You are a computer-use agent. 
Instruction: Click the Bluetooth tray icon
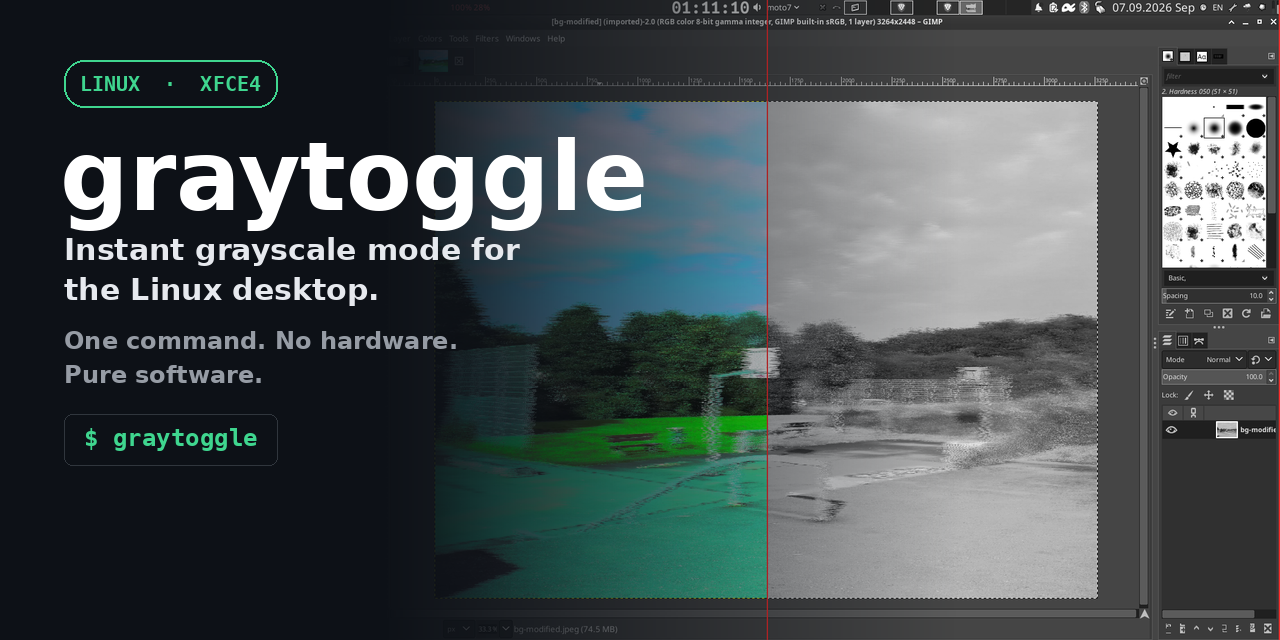click(1084, 7)
